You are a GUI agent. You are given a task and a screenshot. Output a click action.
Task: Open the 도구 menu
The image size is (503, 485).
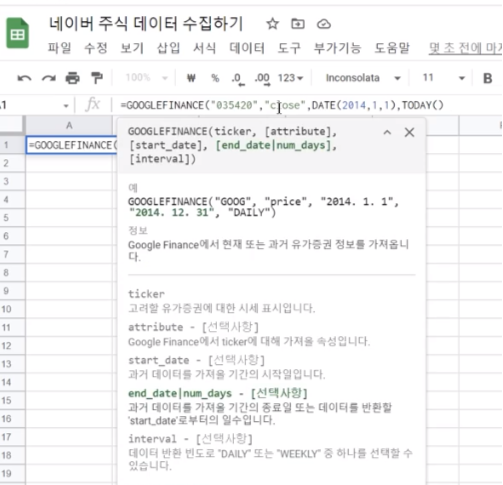pyautogui.click(x=289, y=48)
